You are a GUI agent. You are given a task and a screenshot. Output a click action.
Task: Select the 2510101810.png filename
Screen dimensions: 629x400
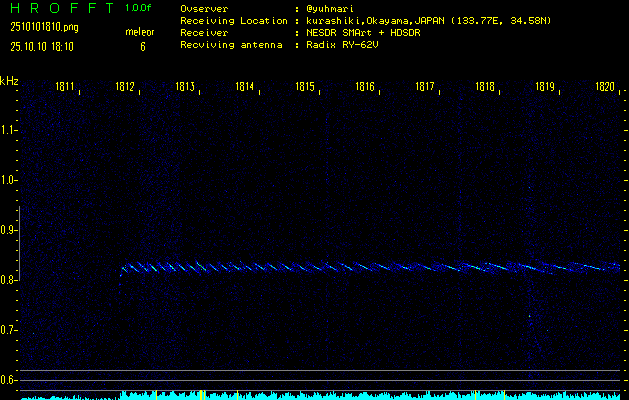(43, 27)
